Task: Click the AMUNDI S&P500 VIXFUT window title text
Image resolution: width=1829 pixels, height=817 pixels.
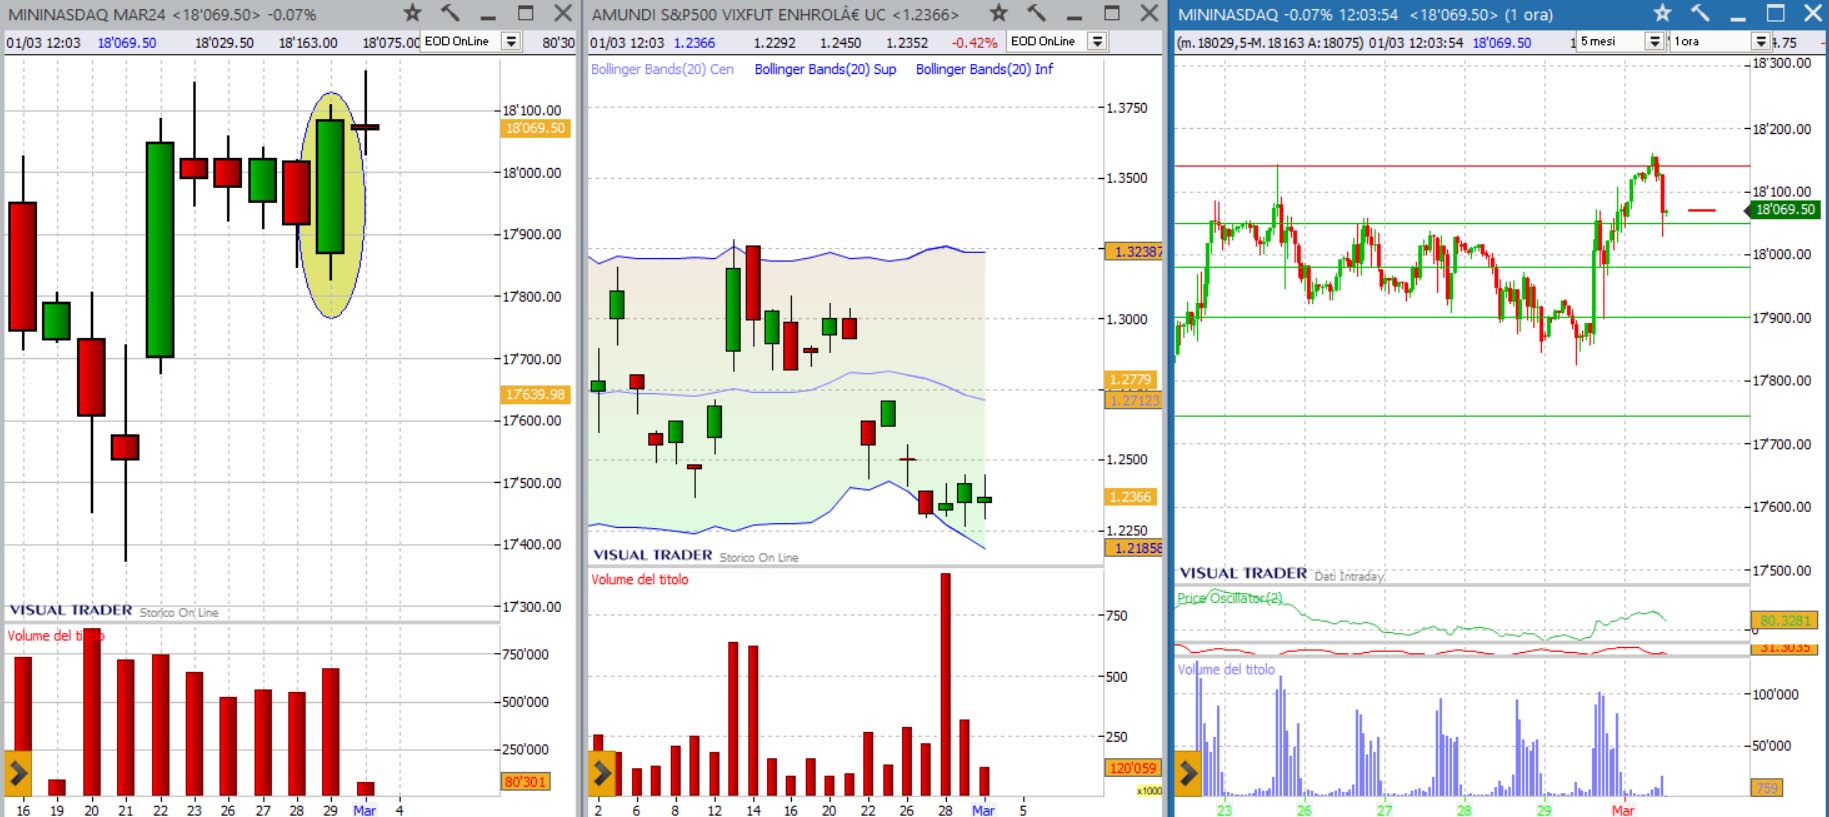Action: click(x=774, y=14)
